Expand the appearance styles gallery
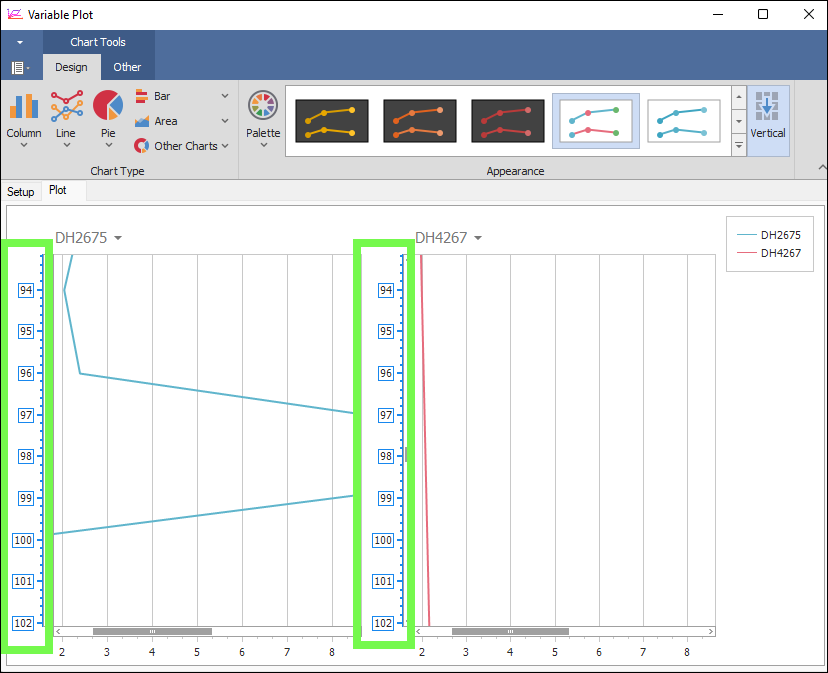 click(739, 146)
